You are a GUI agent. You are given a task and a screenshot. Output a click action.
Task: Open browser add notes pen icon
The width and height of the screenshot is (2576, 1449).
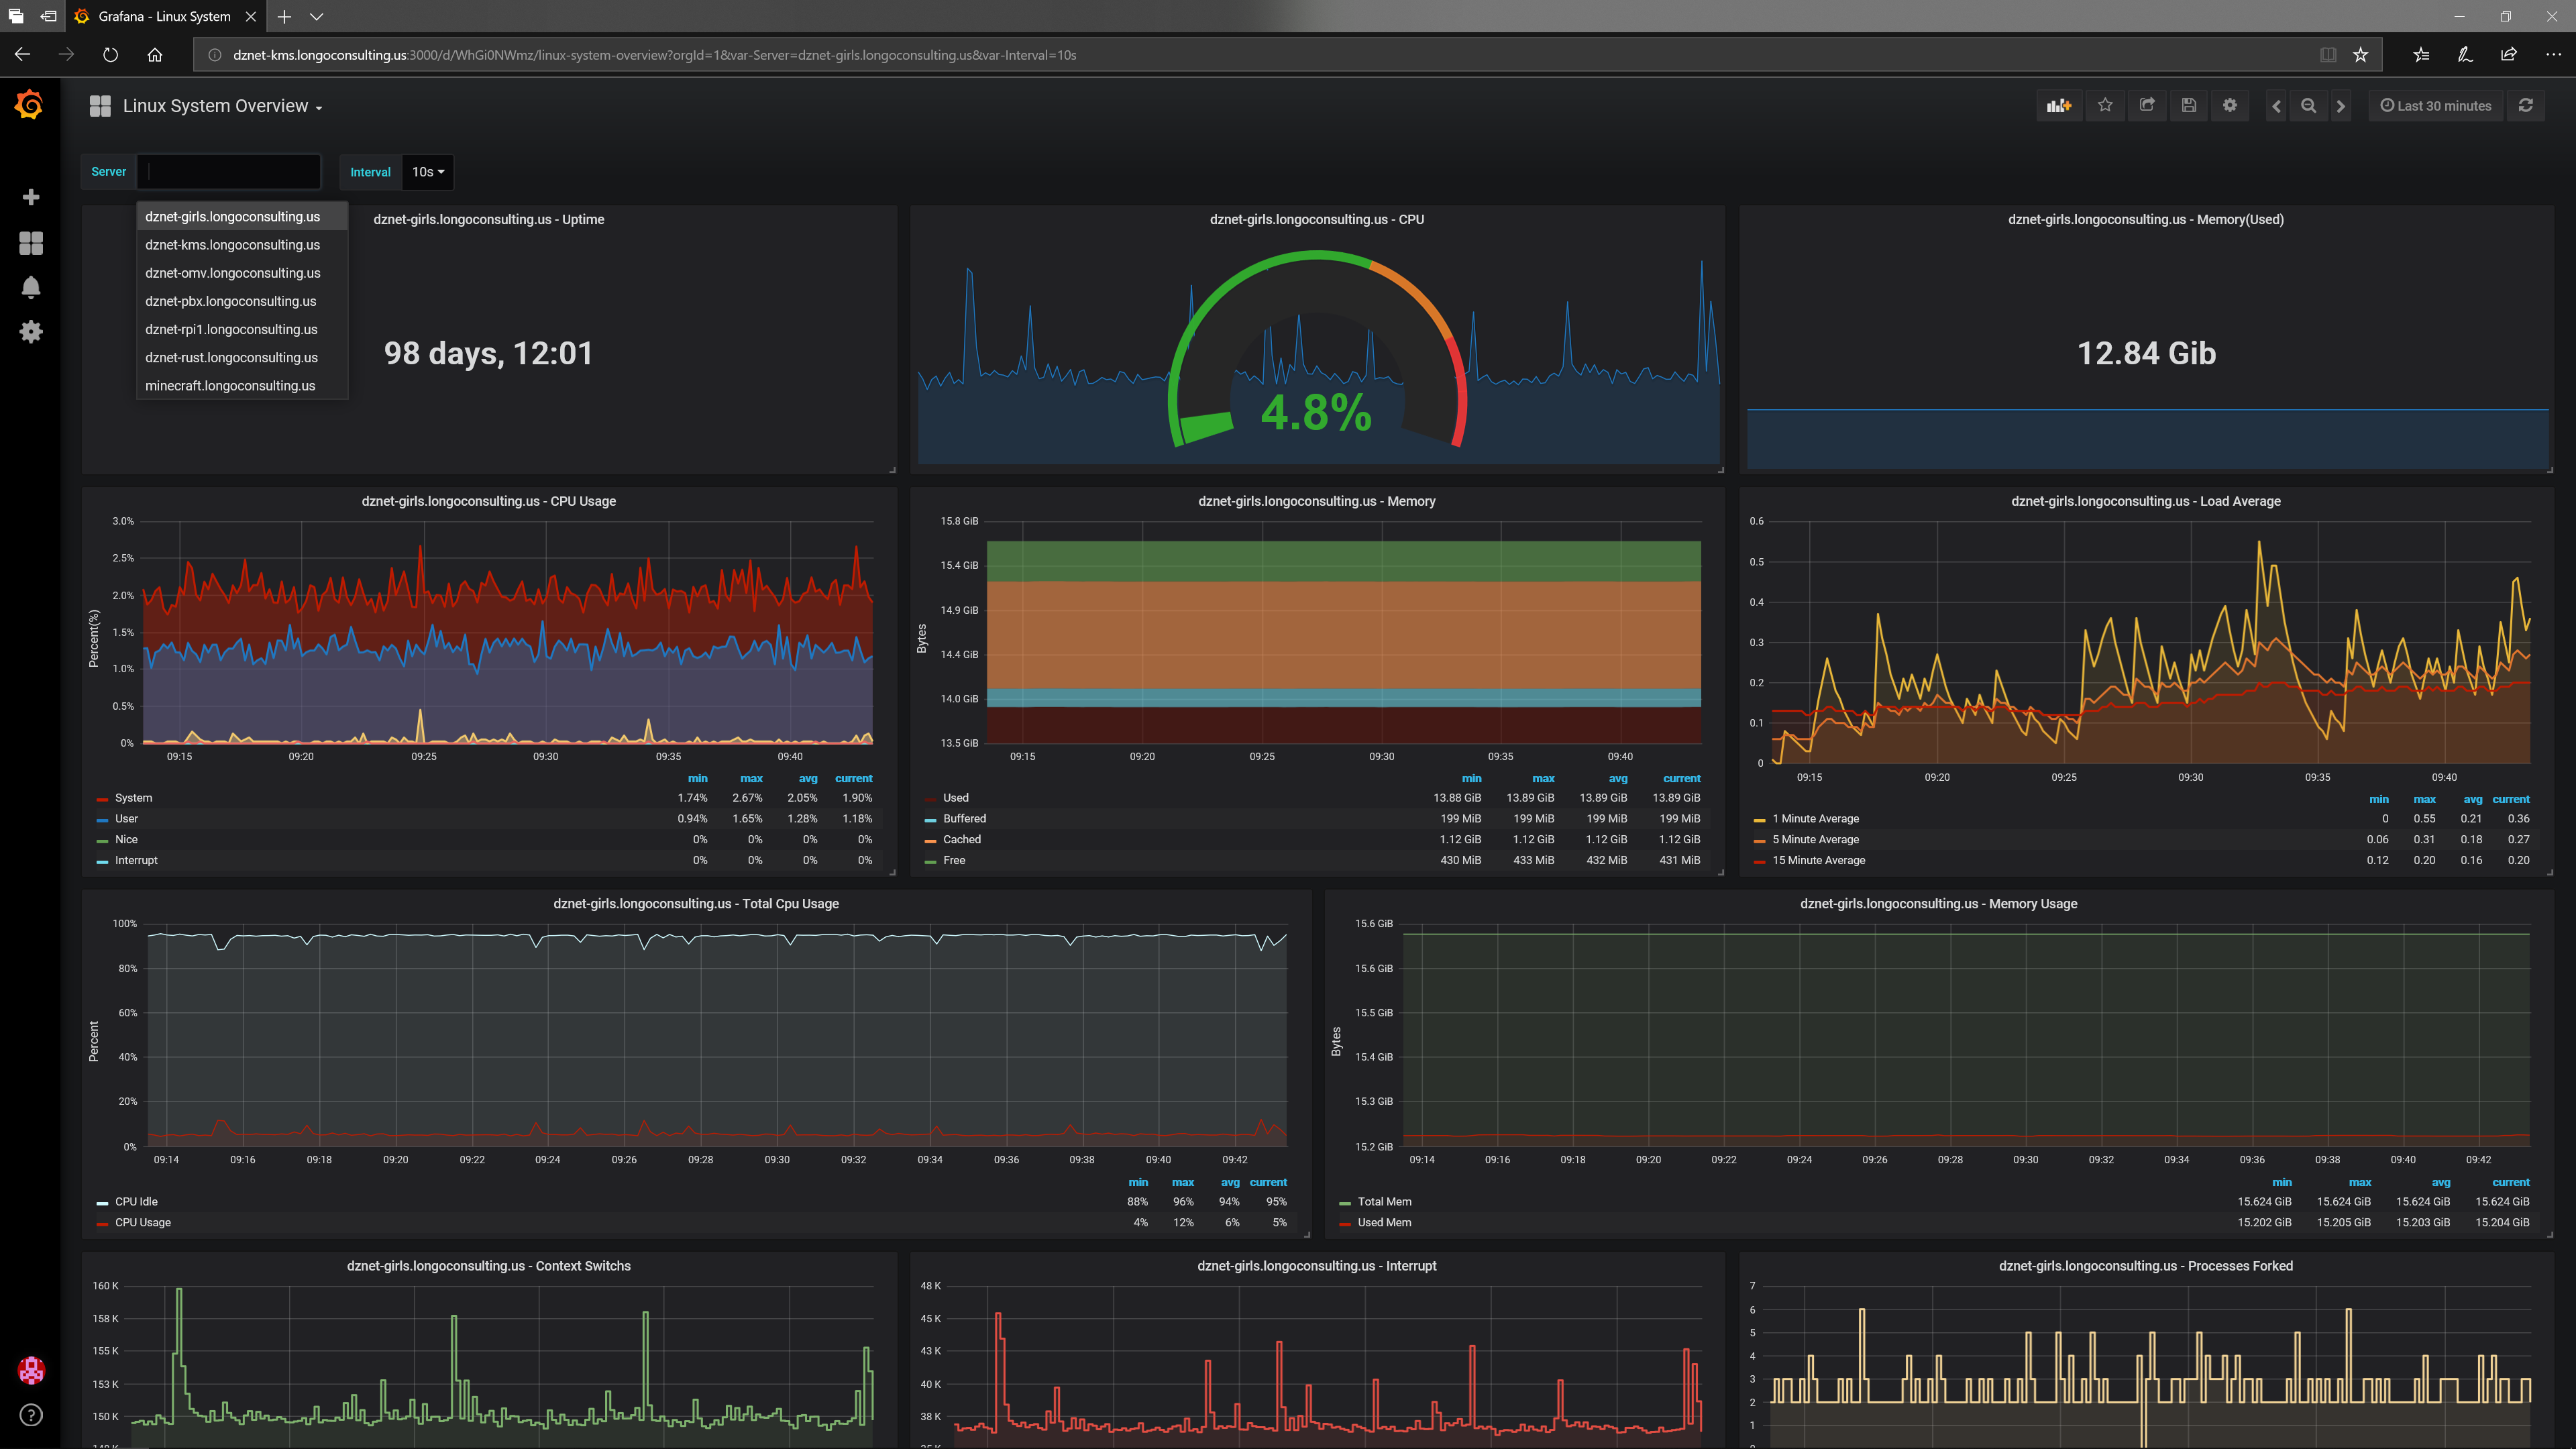point(2465,55)
